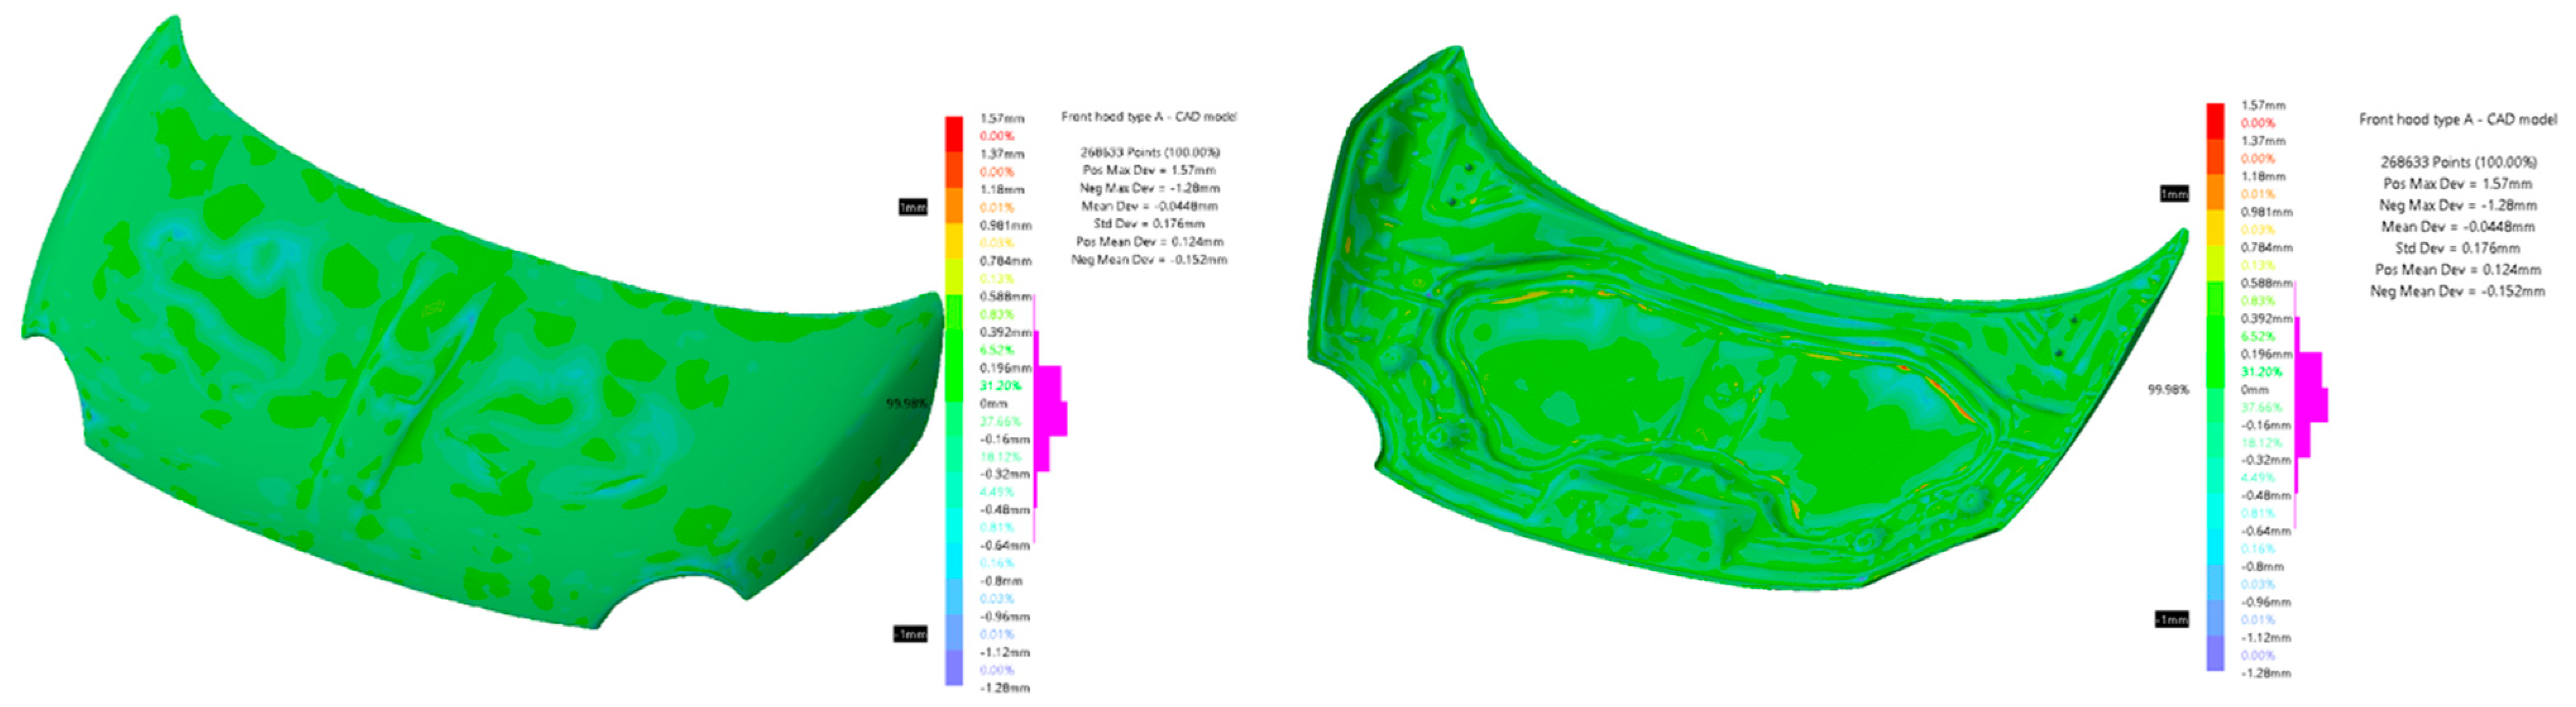Click the magenta histogram beside the inner-side view legend
Screen dimensions: 2576x707
pyautogui.click(x=2310, y=405)
